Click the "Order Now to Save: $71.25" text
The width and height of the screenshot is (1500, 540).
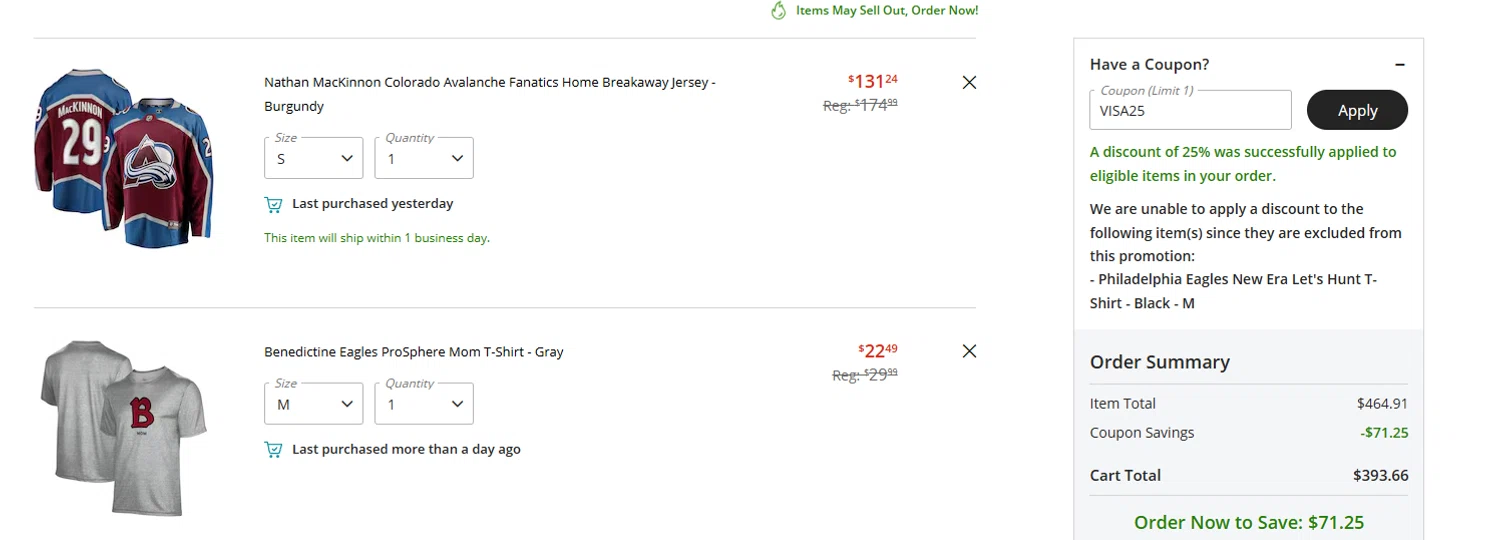[1248, 522]
